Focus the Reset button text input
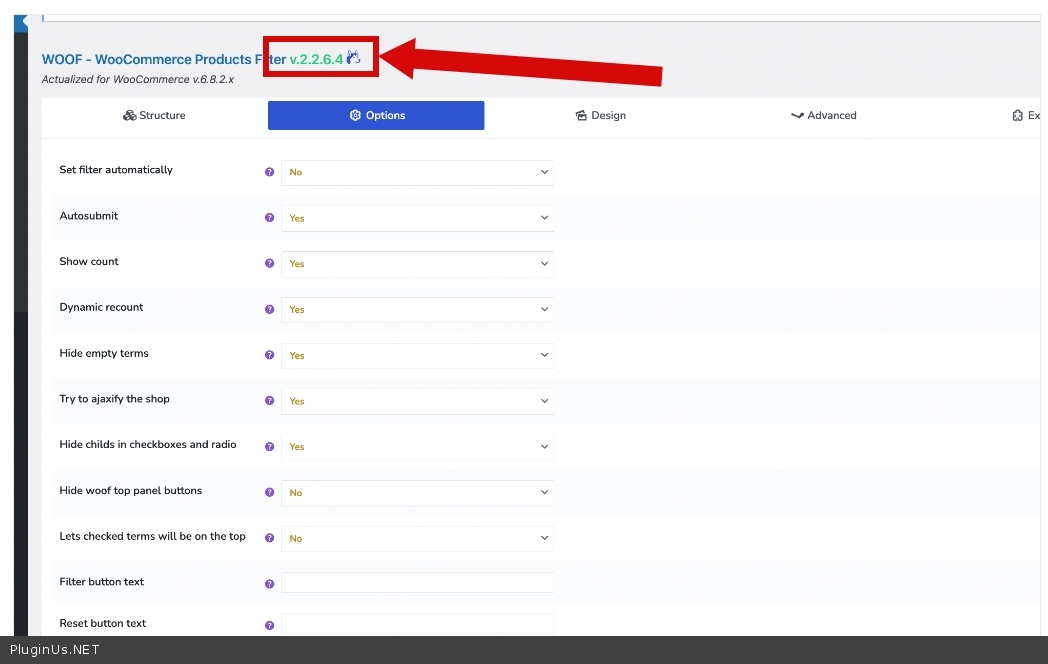 pos(417,624)
